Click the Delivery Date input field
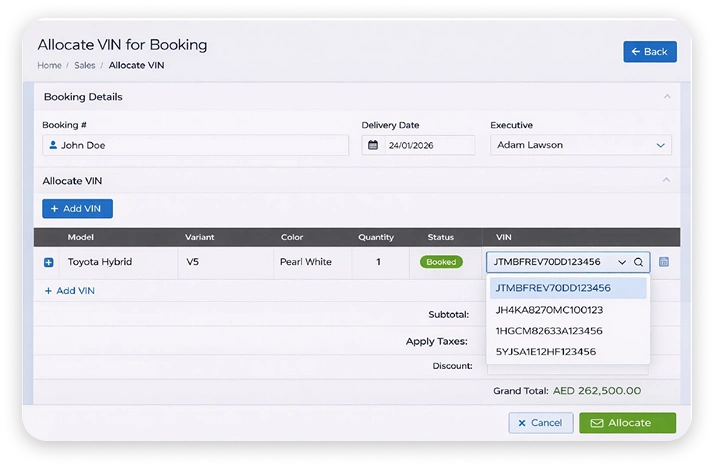Screen dimensions: 714x467 point(418,145)
